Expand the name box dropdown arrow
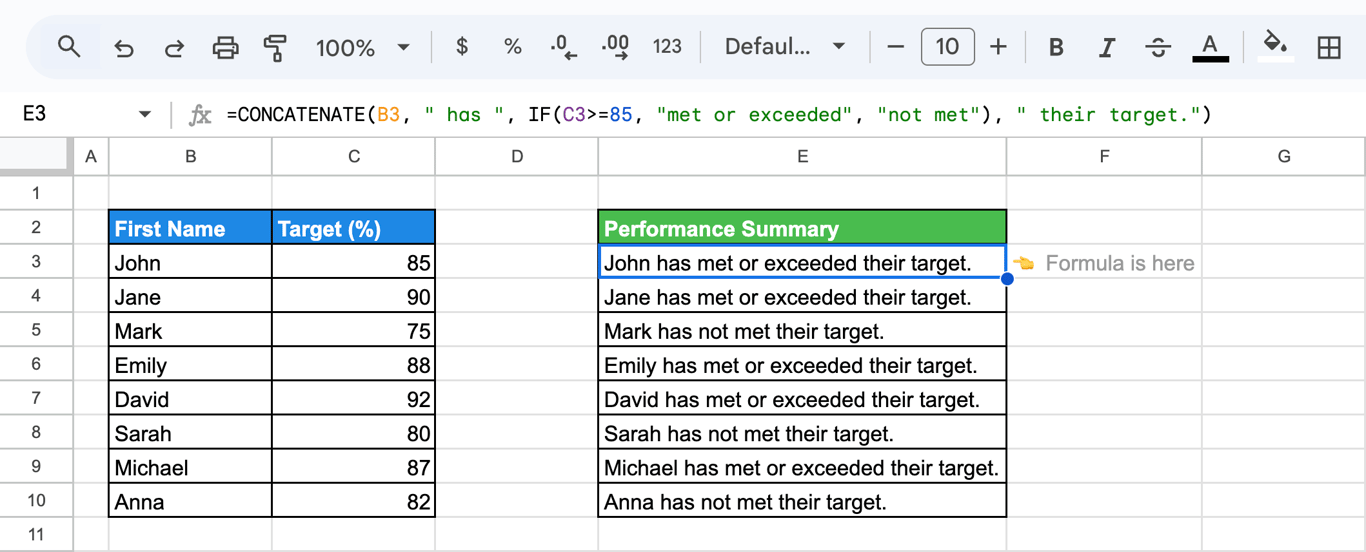Image resolution: width=1366 pixels, height=552 pixels. (x=145, y=114)
